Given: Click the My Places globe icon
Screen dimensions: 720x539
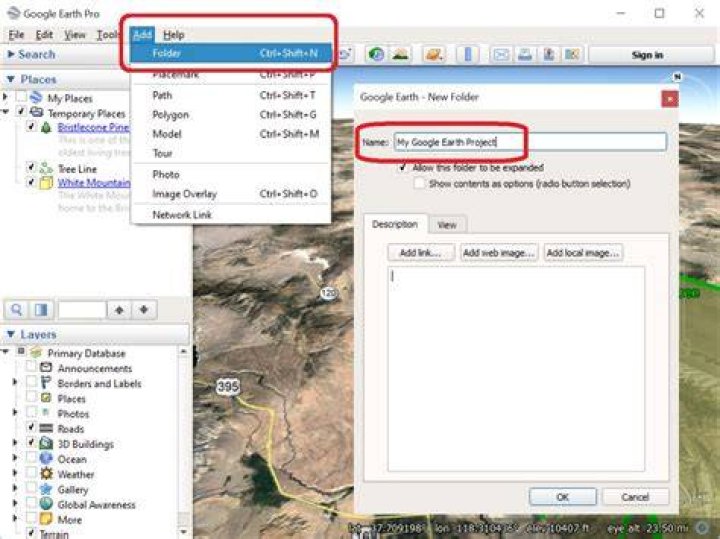Looking at the screenshot, I should coord(36,98).
